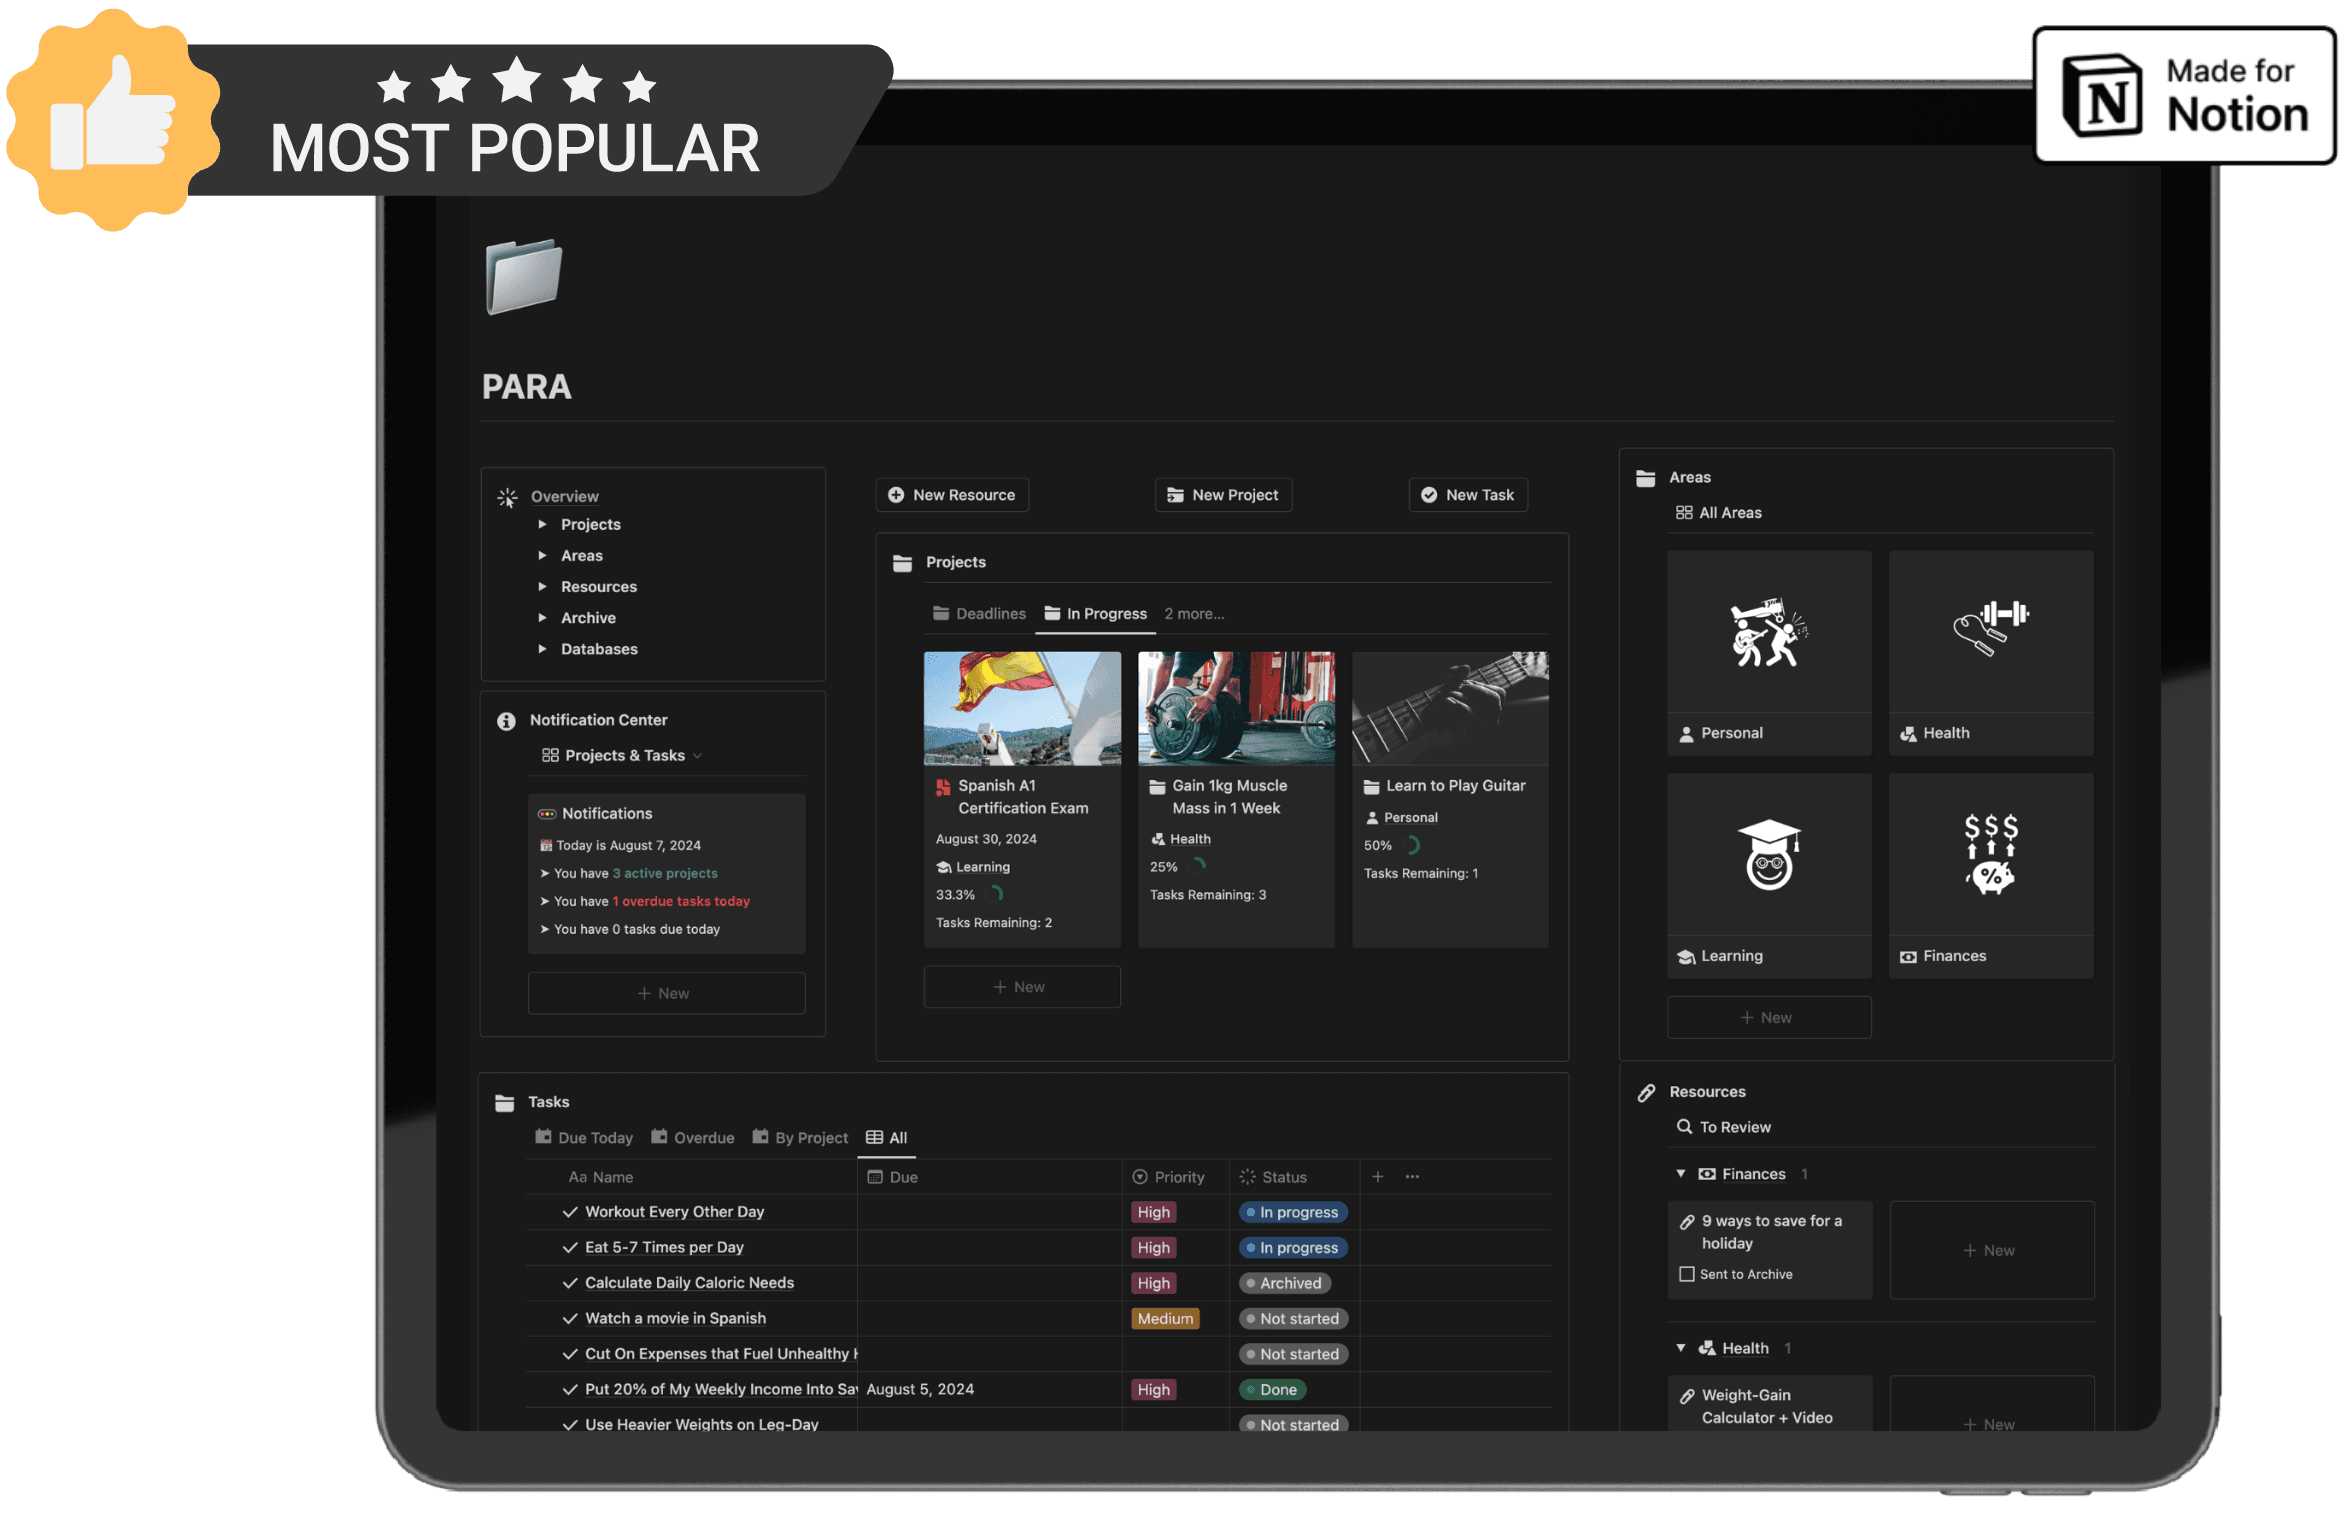Open the Spanish A1 Certification Exam card thumbnail
This screenshot has width=2344, height=1513.
1021,708
